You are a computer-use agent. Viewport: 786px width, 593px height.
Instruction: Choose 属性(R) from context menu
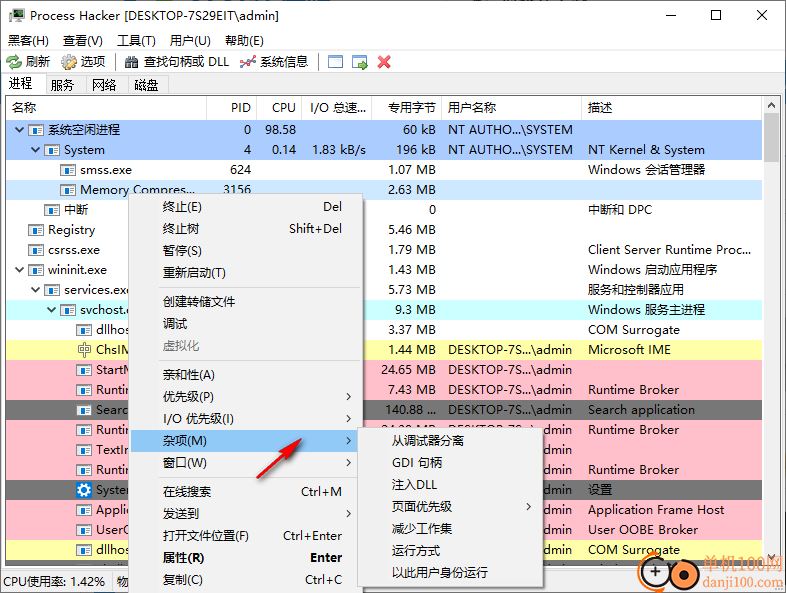click(x=246, y=558)
